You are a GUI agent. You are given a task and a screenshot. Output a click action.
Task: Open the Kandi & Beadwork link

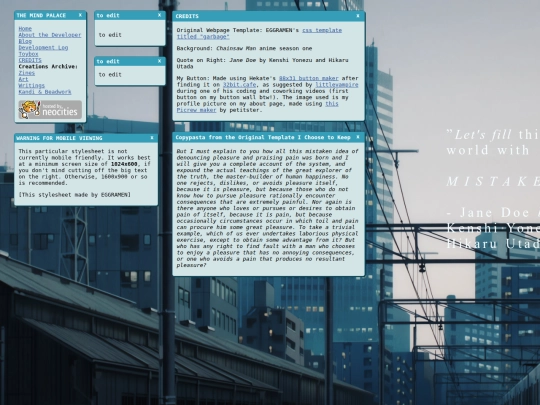pyautogui.click(x=45, y=92)
